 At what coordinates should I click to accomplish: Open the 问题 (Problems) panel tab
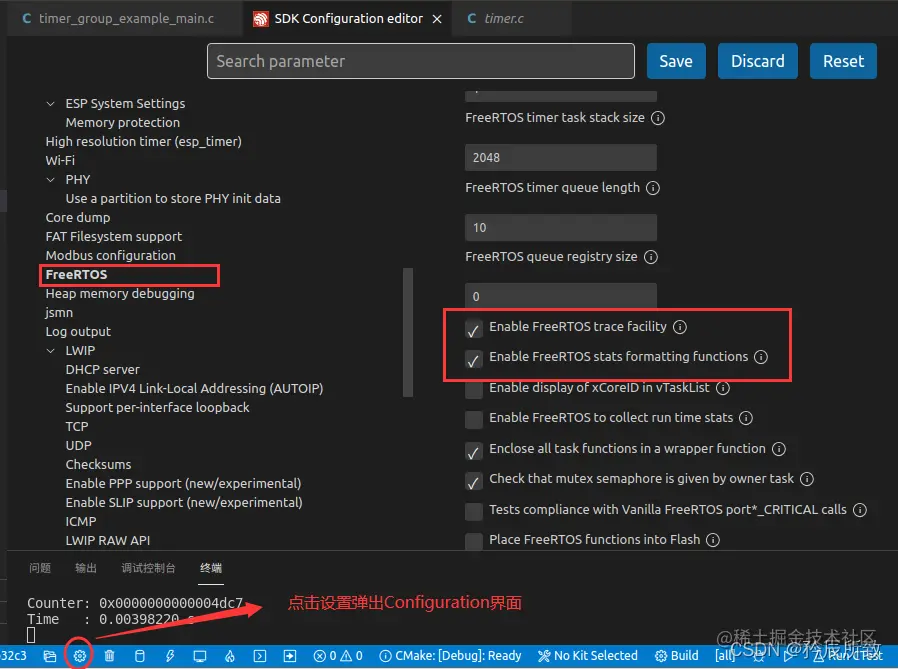pyautogui.click(x=40, y=568)
